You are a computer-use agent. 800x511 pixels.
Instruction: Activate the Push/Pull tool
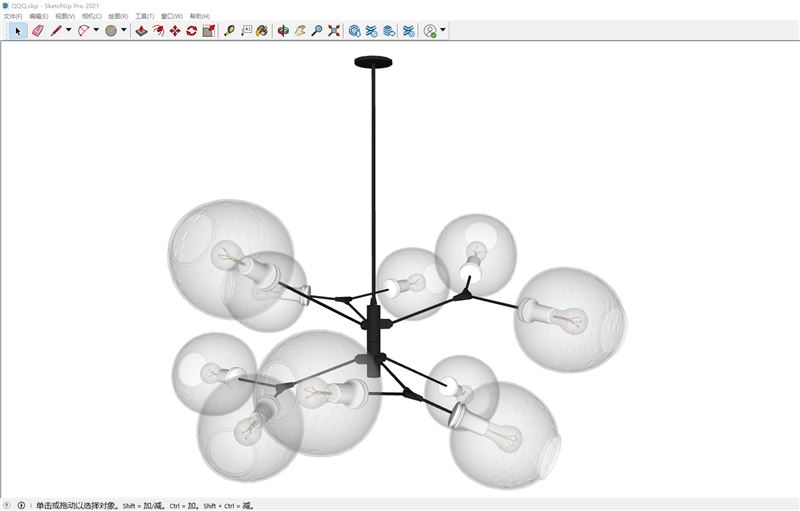pyautogui.click(x=141, y=31)
